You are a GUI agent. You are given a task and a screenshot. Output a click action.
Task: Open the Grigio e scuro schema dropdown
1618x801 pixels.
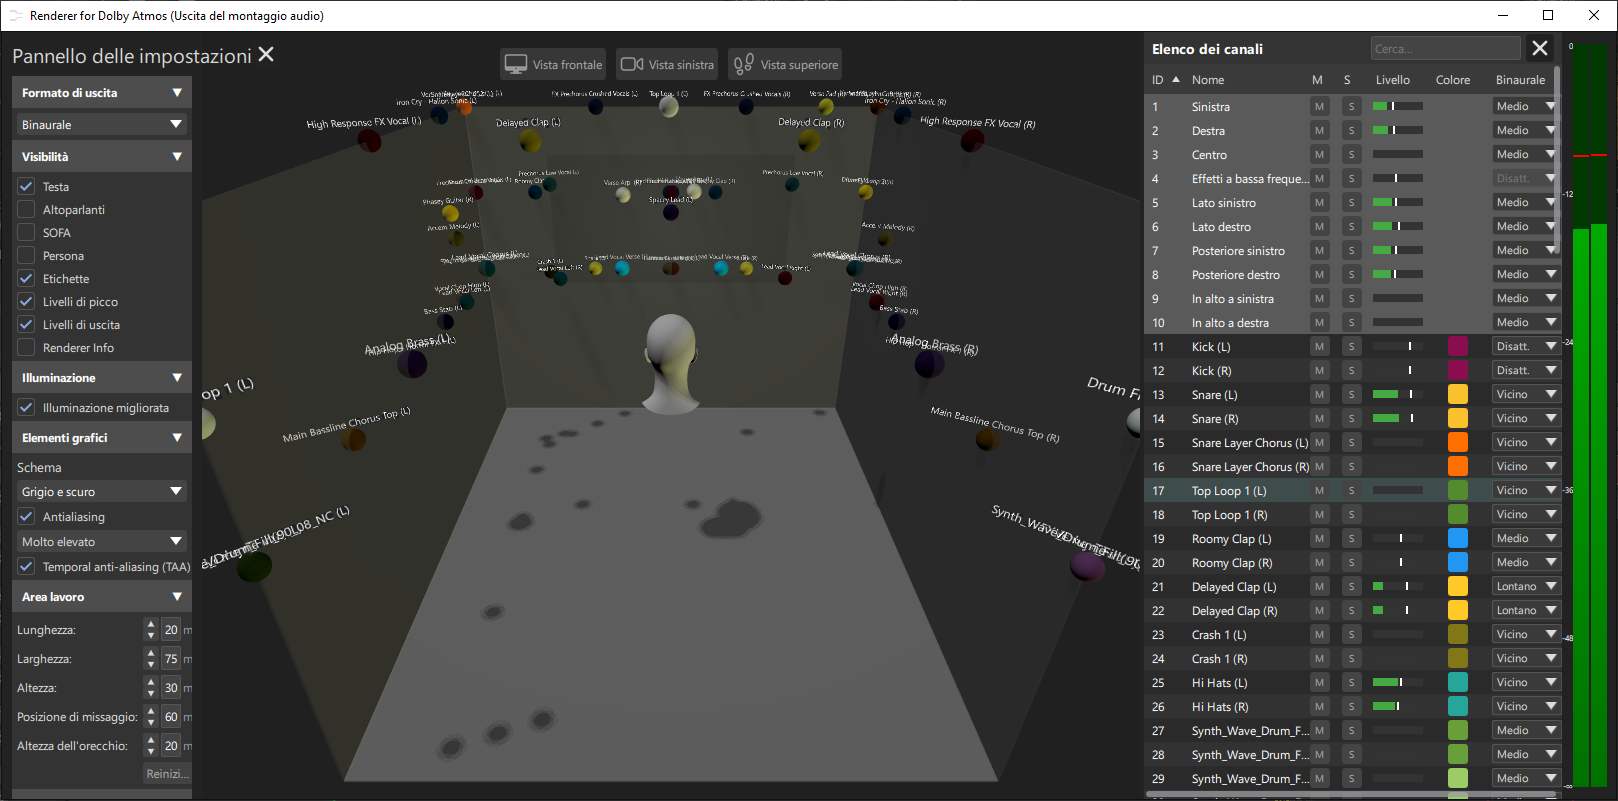(x=102, y=492)
